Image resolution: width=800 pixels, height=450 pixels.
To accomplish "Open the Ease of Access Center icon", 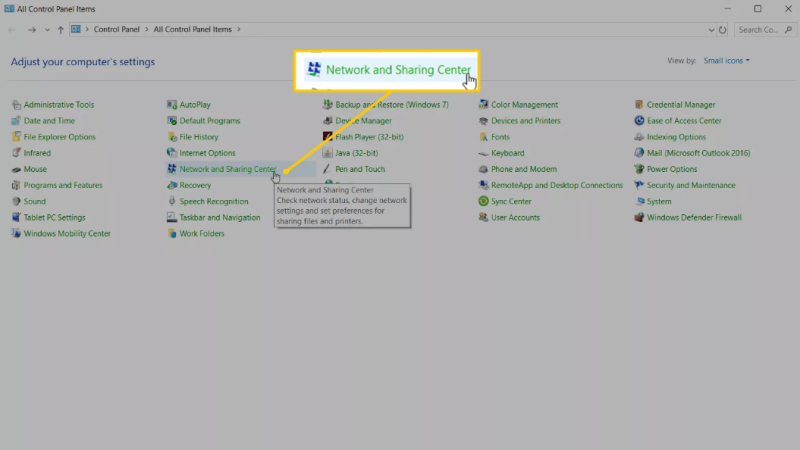I will (639, 121).
